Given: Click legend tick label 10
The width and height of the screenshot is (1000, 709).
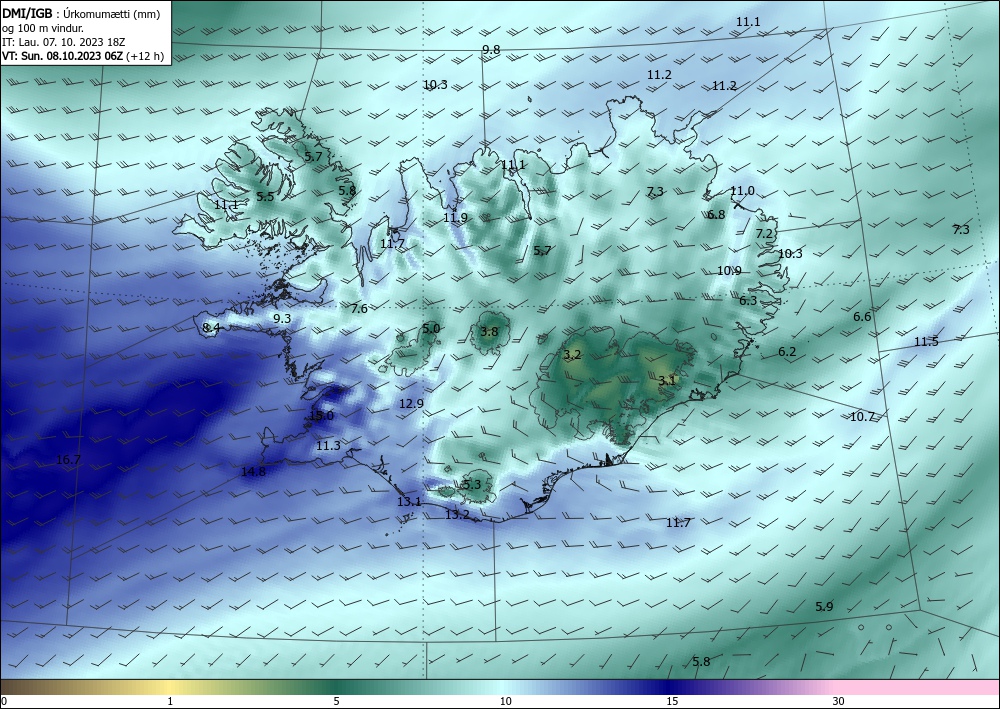Looking at the screenshot, I should point(505,702).
